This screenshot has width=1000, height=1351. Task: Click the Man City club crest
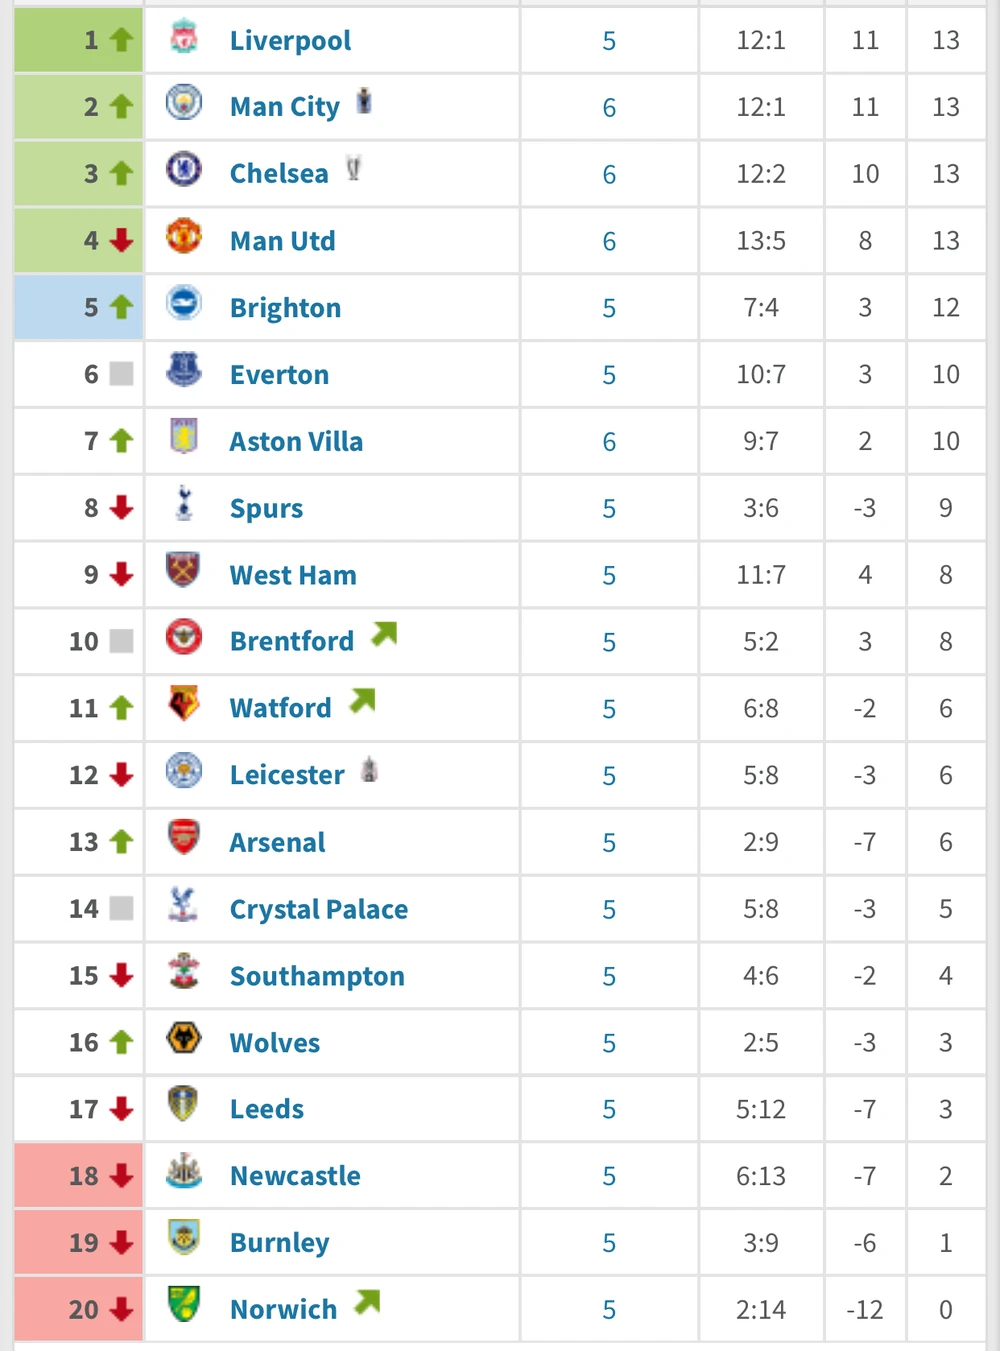pos(184,104)
